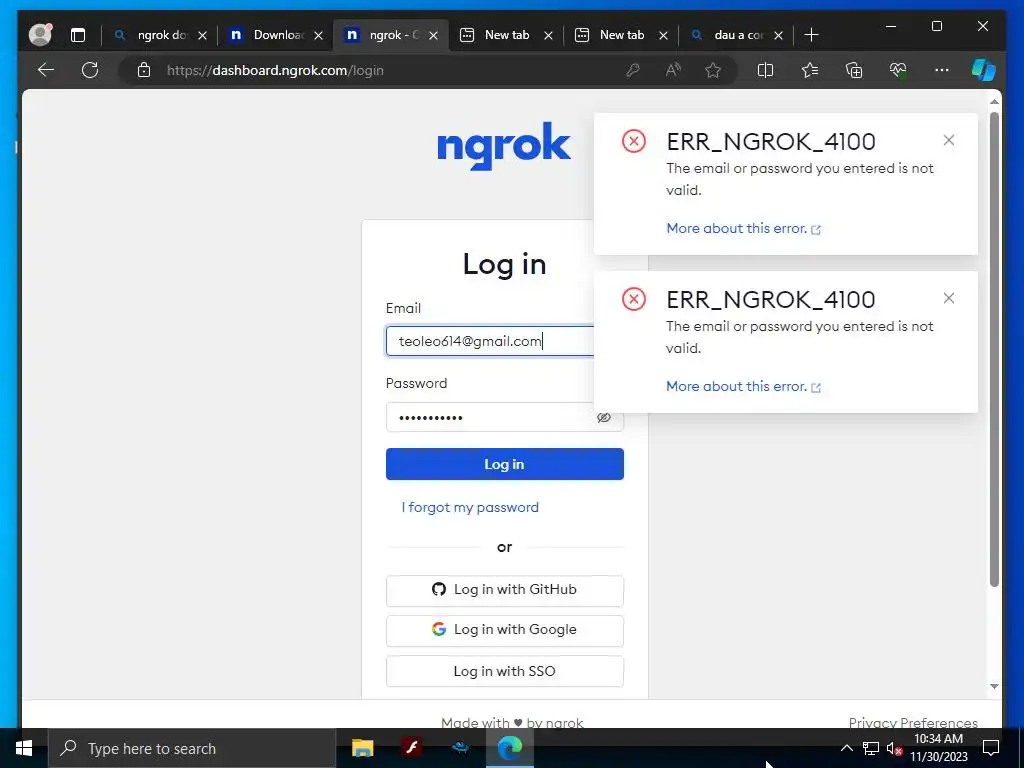Show hidden system tray icons
The image size is (1024, 768).
(846, 748)
